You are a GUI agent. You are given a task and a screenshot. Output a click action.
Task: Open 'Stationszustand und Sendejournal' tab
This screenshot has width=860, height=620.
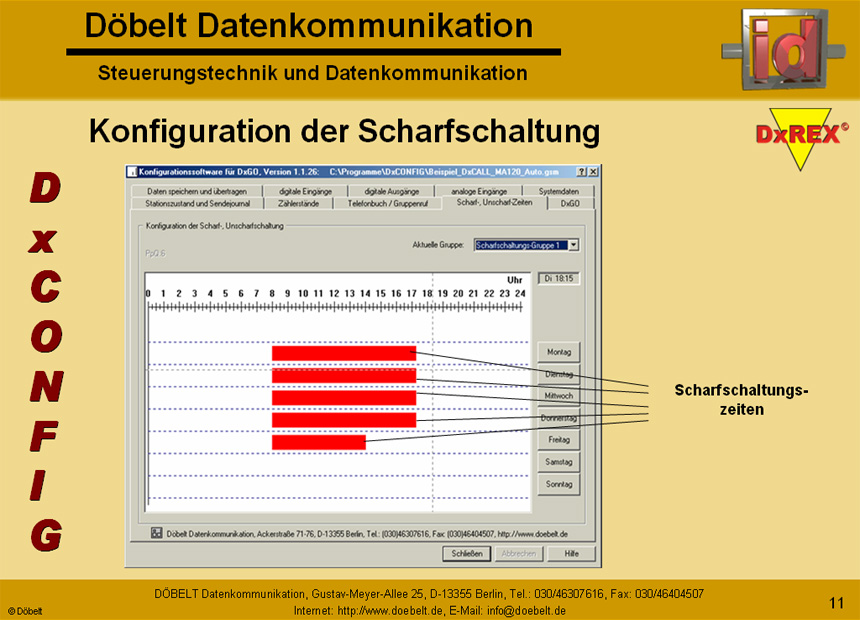[197, 204]
